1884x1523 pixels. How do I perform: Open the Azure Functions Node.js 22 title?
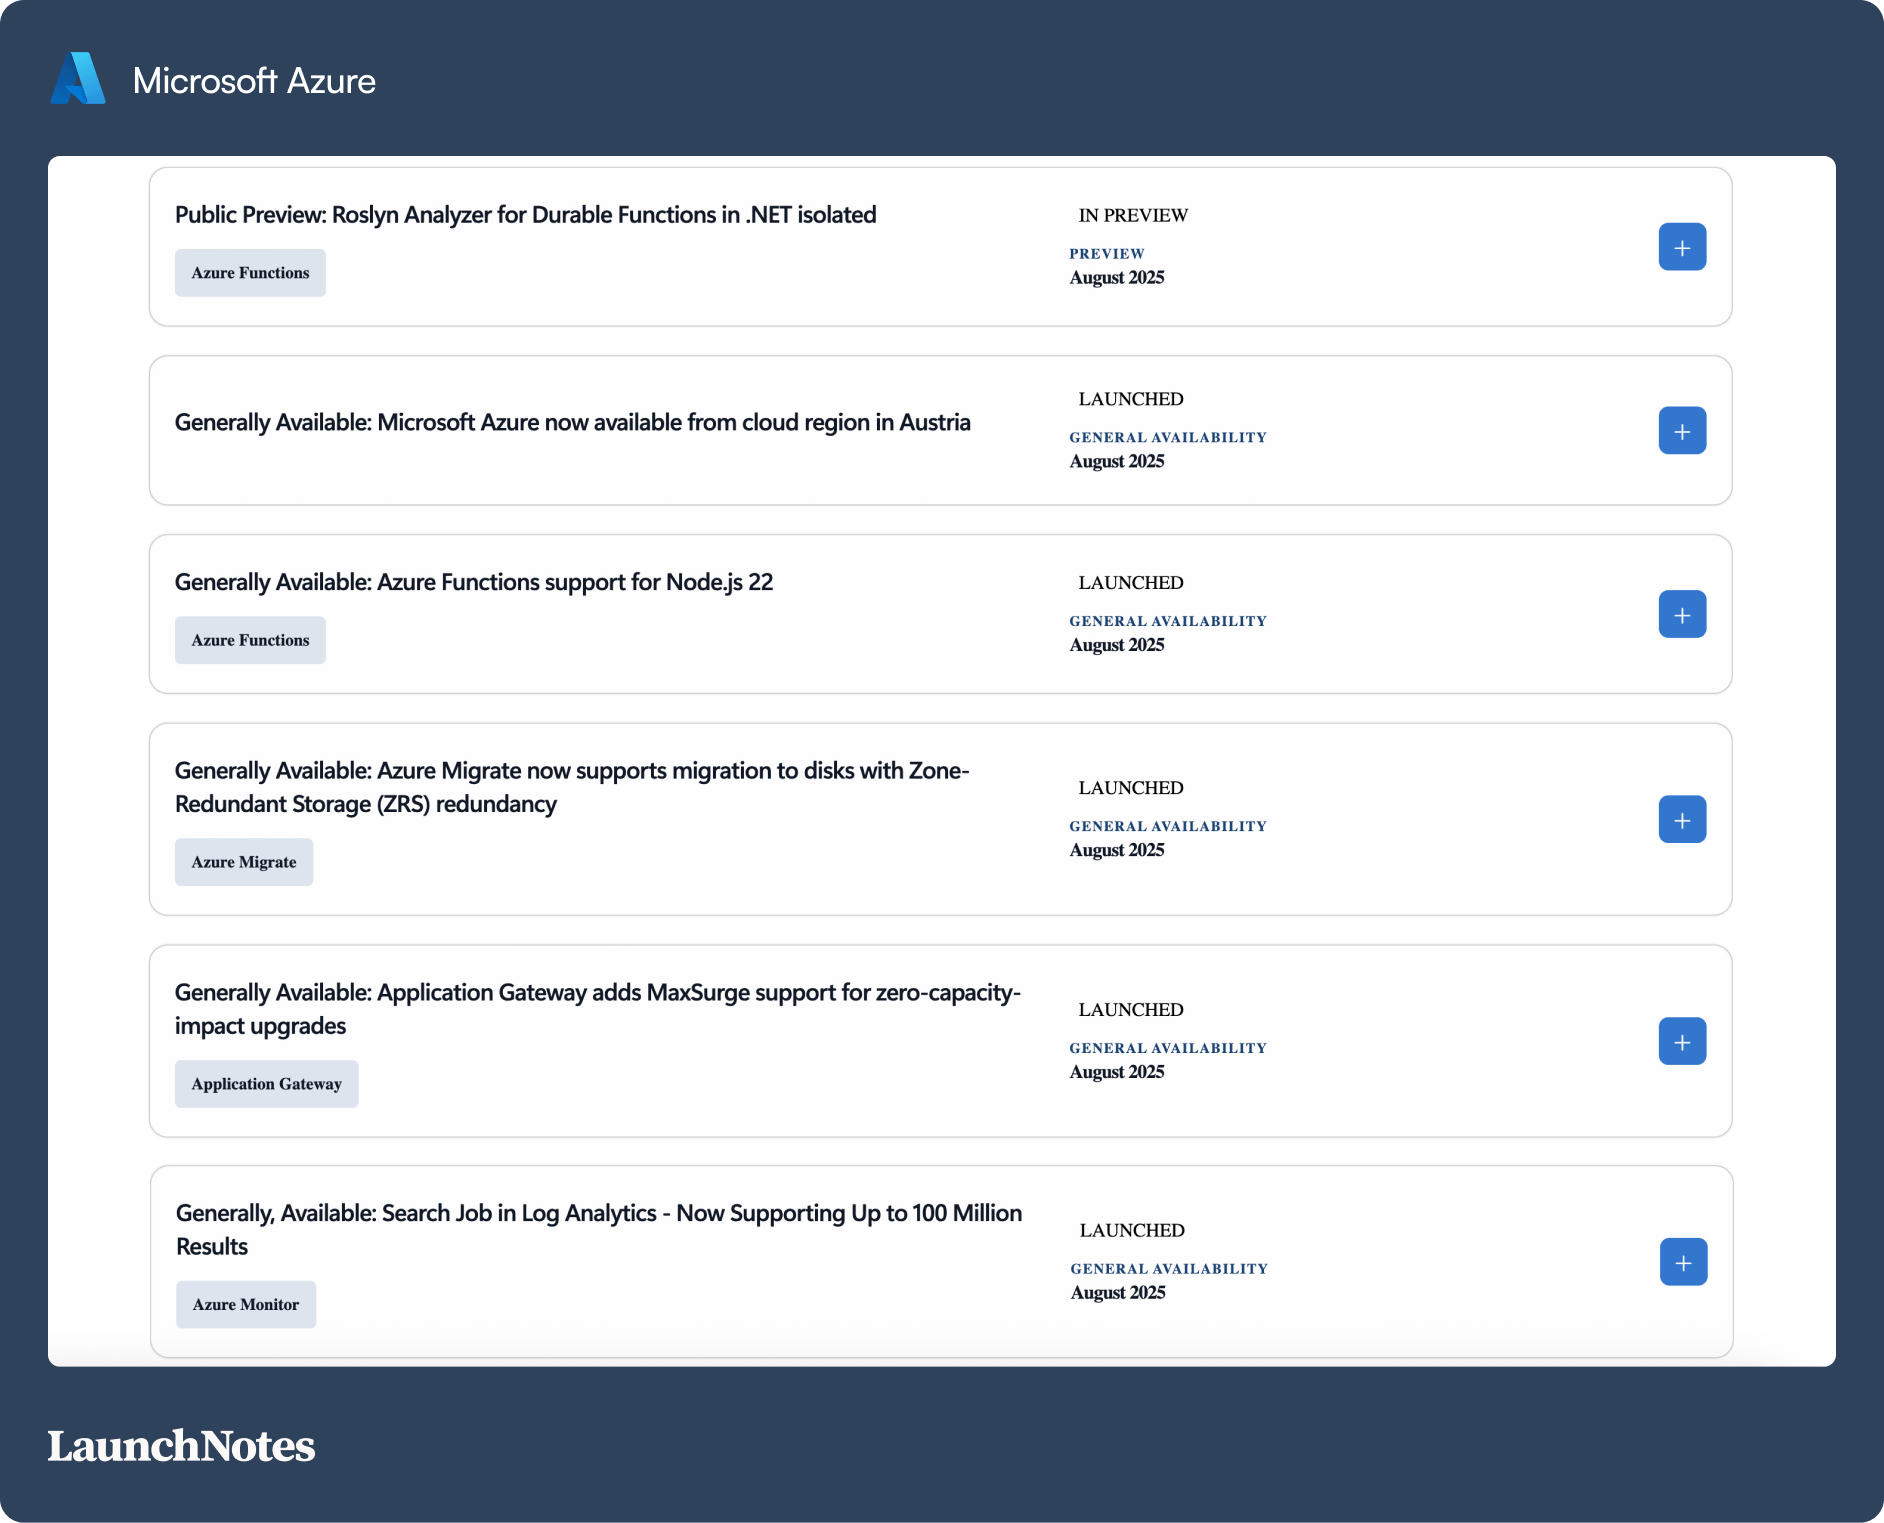pos(474,582)
